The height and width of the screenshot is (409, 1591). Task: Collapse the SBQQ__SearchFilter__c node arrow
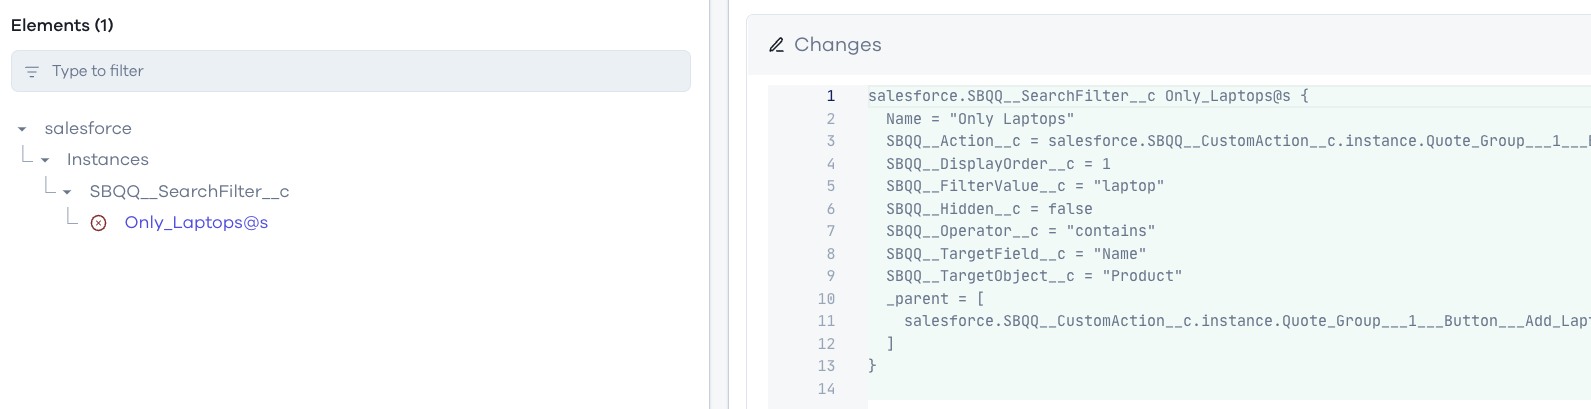(x=67, y=192)
